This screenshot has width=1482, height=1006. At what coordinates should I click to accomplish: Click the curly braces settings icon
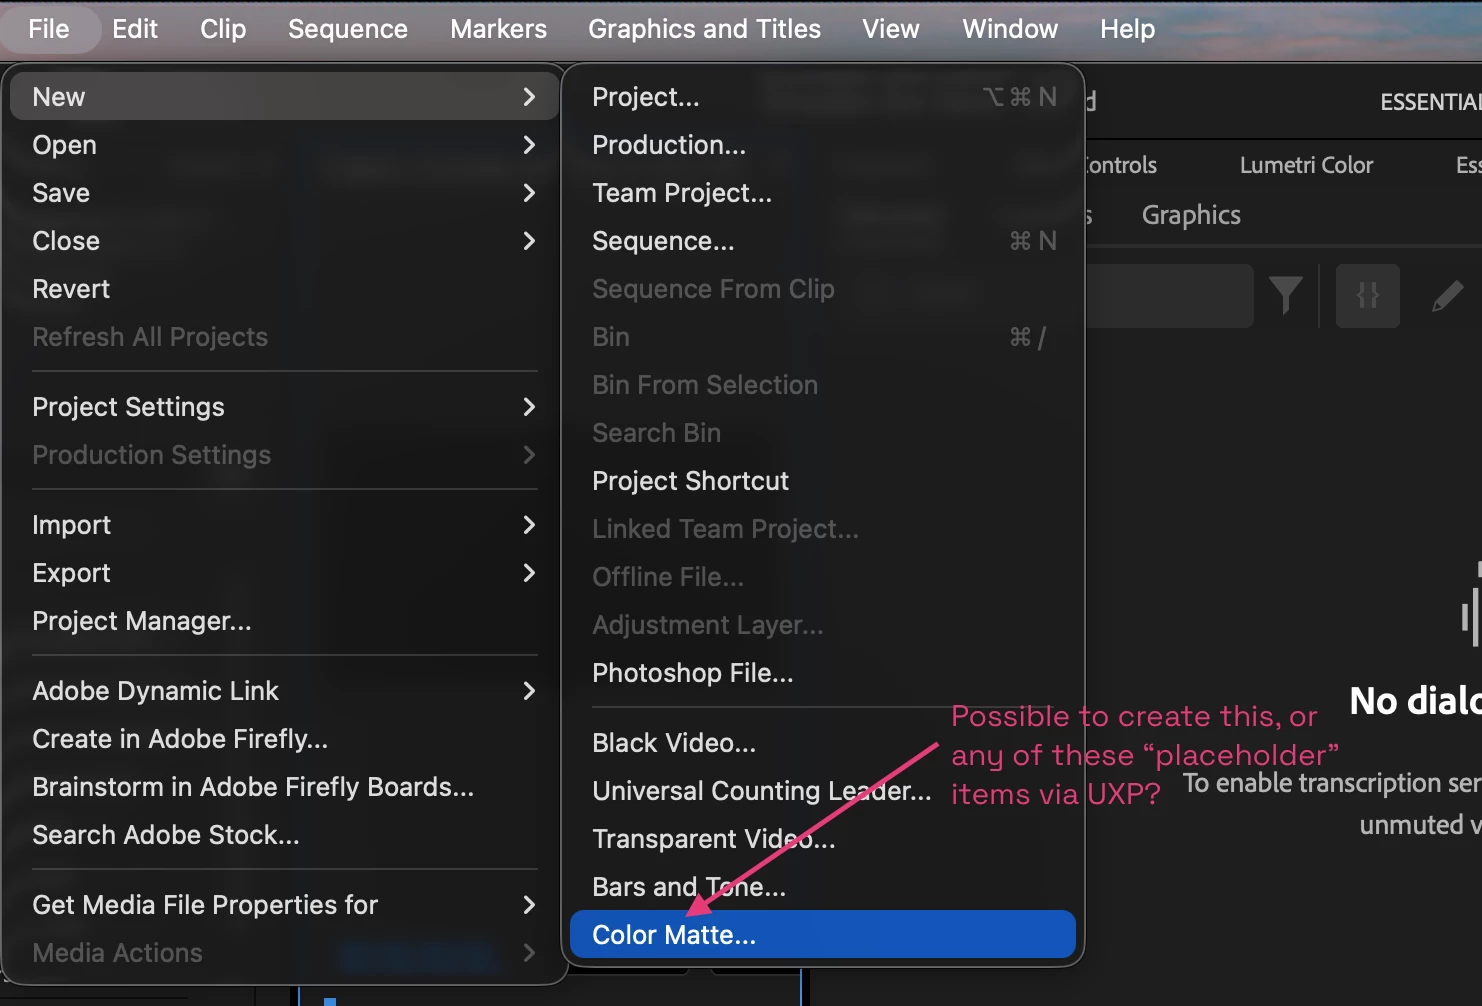click(1367, 296)
